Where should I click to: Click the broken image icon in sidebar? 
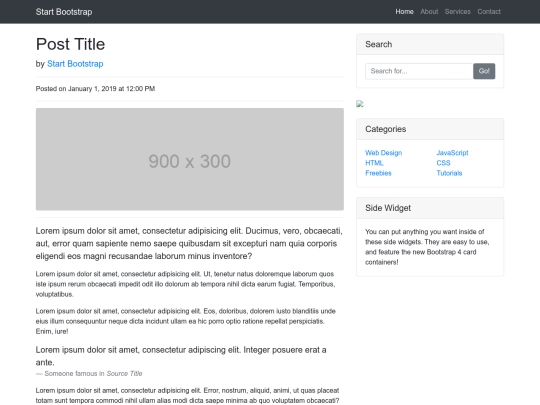(360, 104)
